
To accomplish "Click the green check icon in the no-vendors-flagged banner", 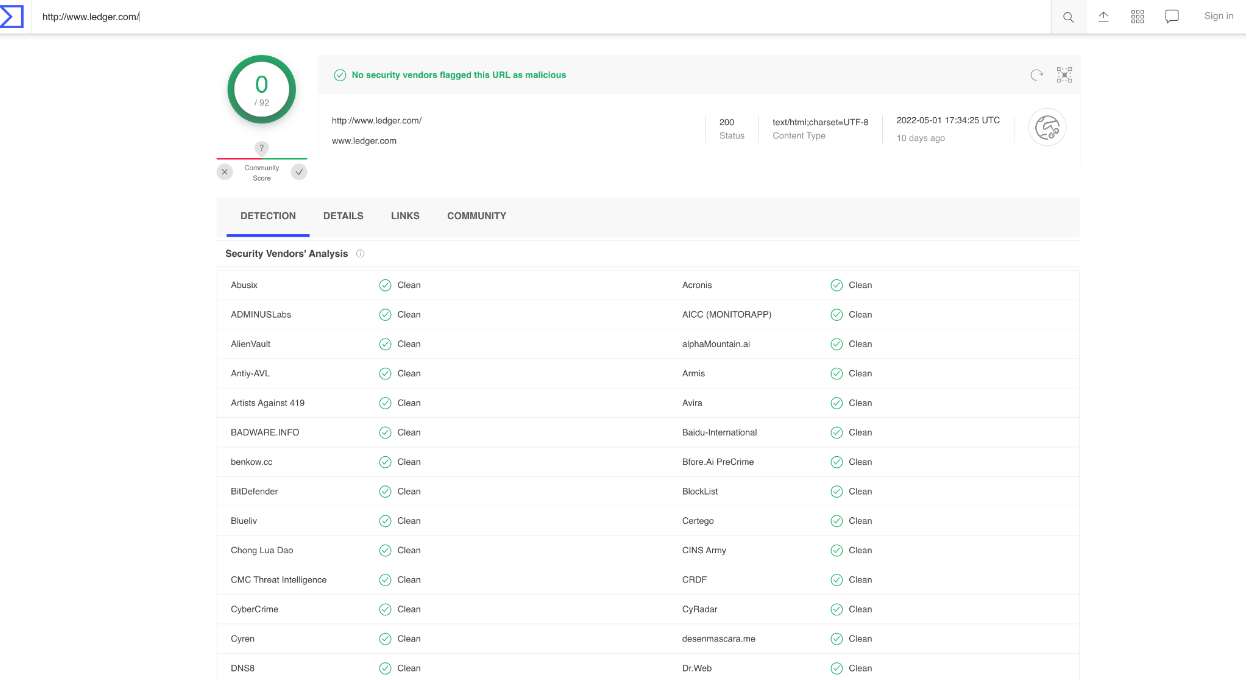I will point(340,75).
